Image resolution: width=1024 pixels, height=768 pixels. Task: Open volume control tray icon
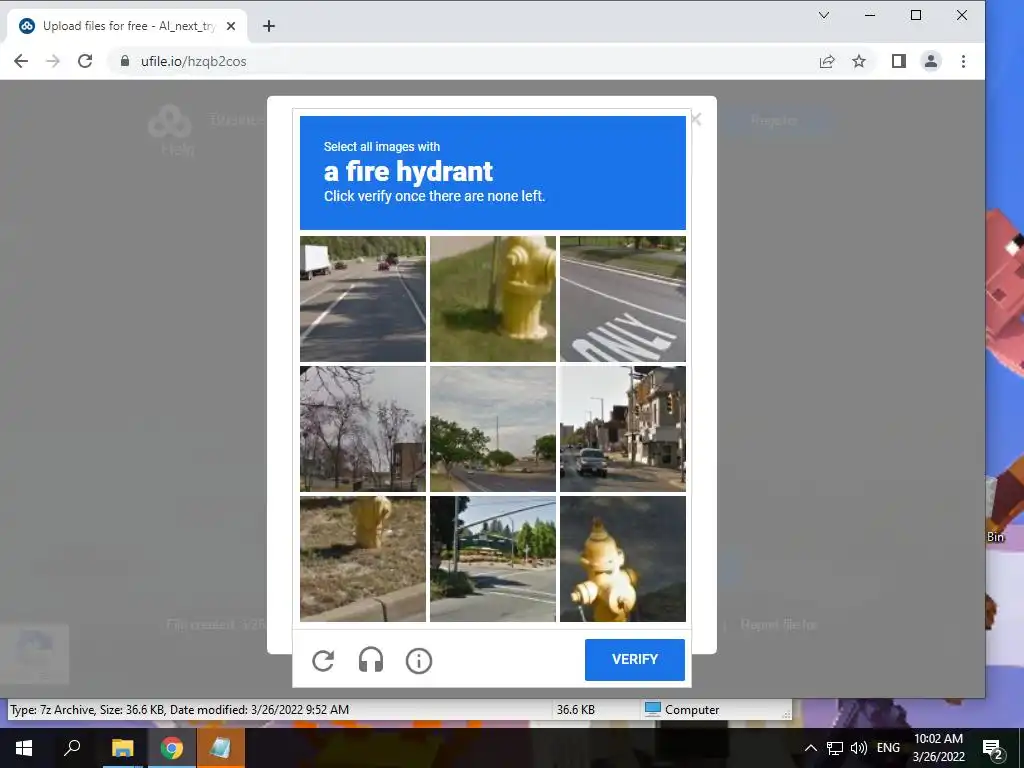859,748
